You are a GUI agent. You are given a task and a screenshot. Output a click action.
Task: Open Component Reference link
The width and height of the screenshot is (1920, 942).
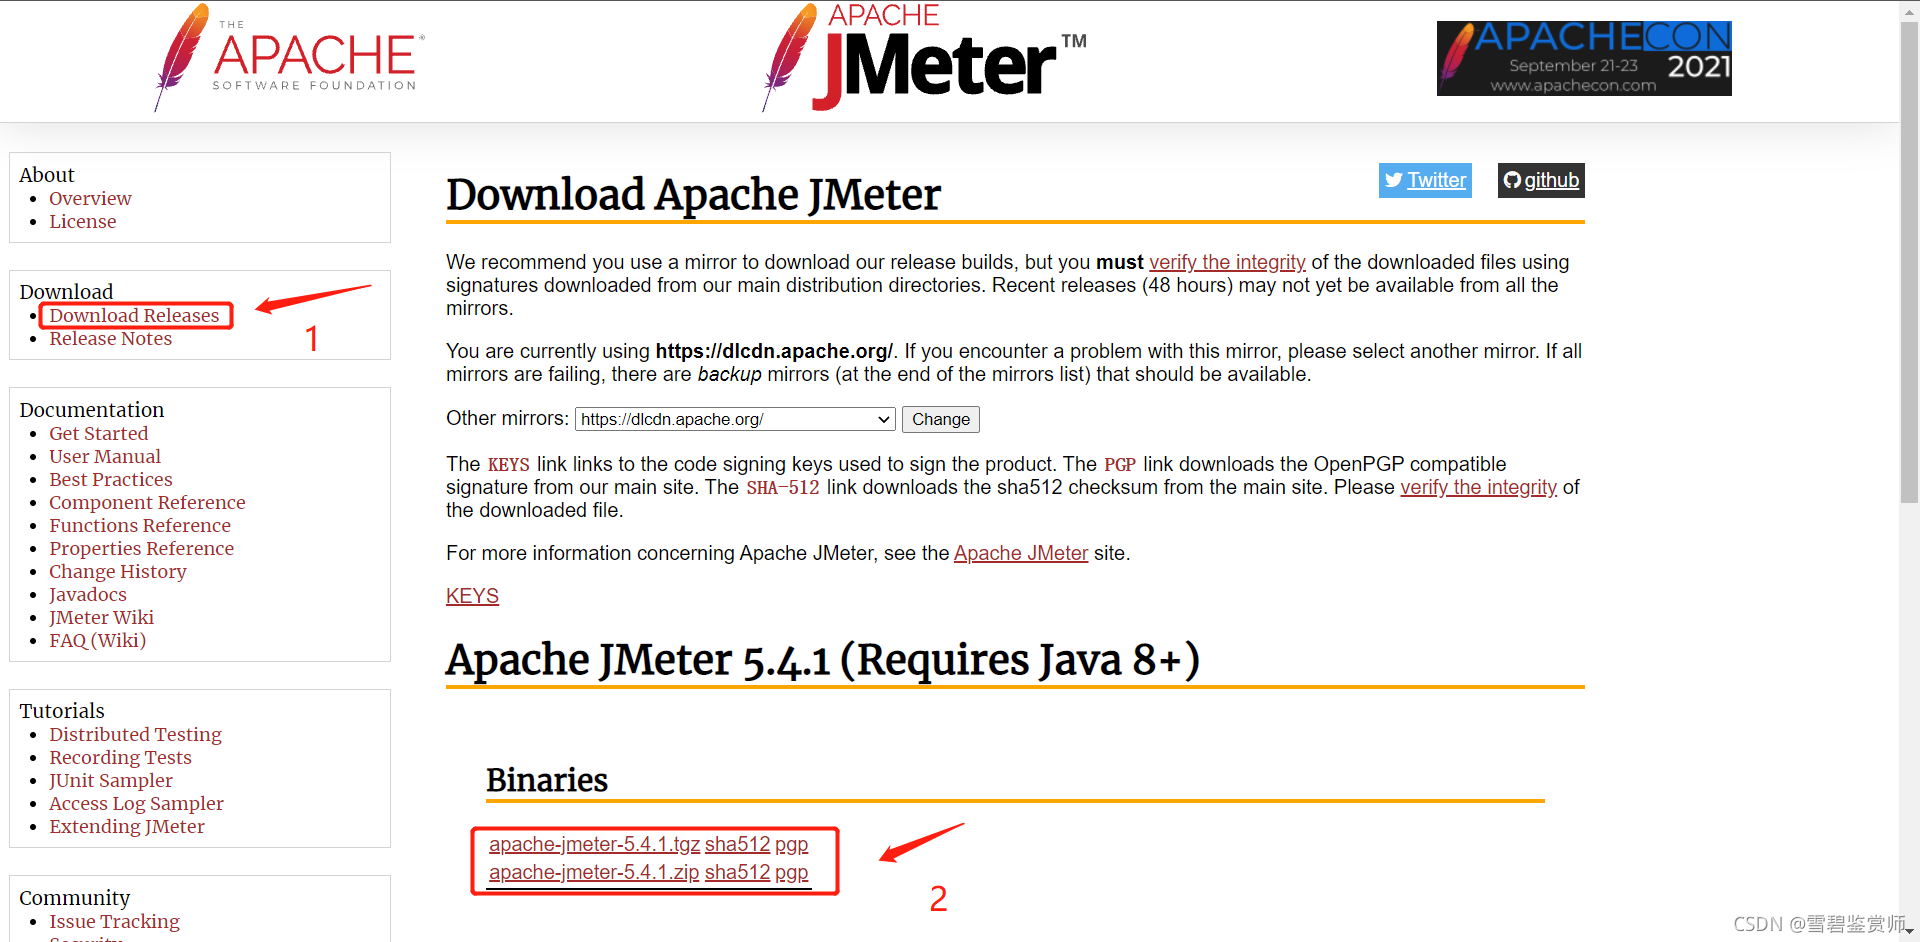click(x=147, y=502)
